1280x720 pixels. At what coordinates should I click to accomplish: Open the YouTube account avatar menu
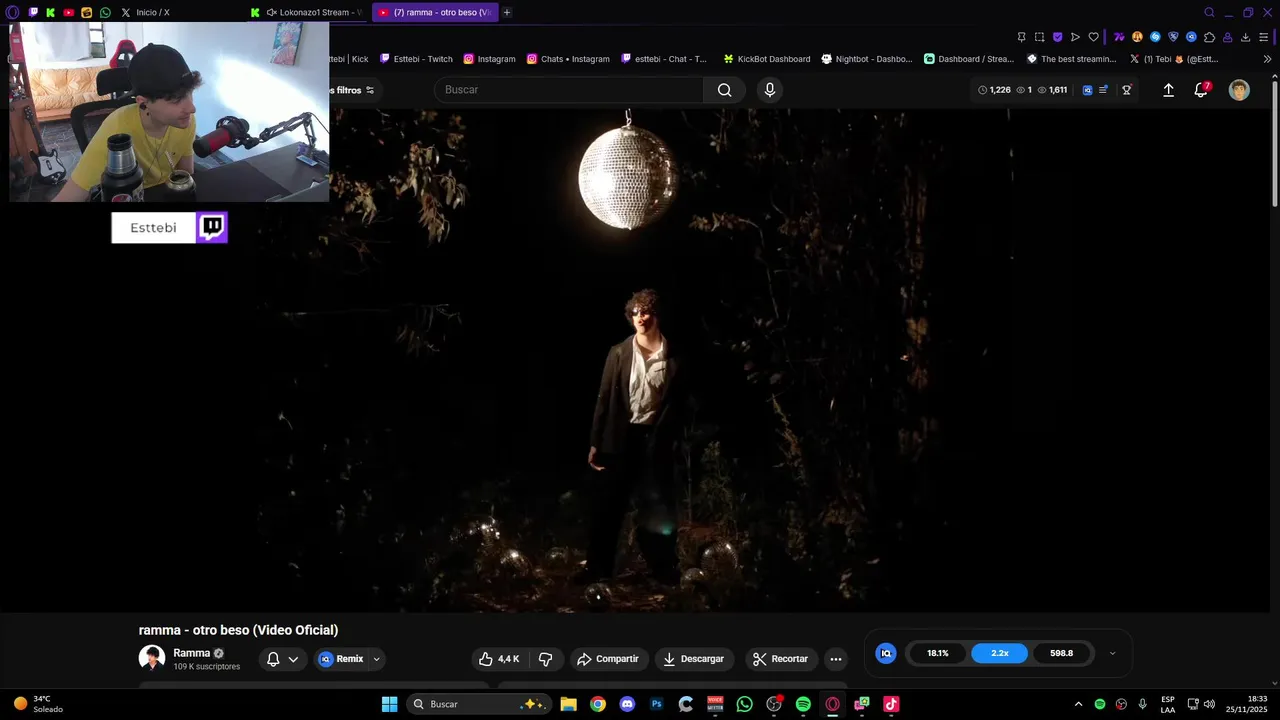[1239, 90]
